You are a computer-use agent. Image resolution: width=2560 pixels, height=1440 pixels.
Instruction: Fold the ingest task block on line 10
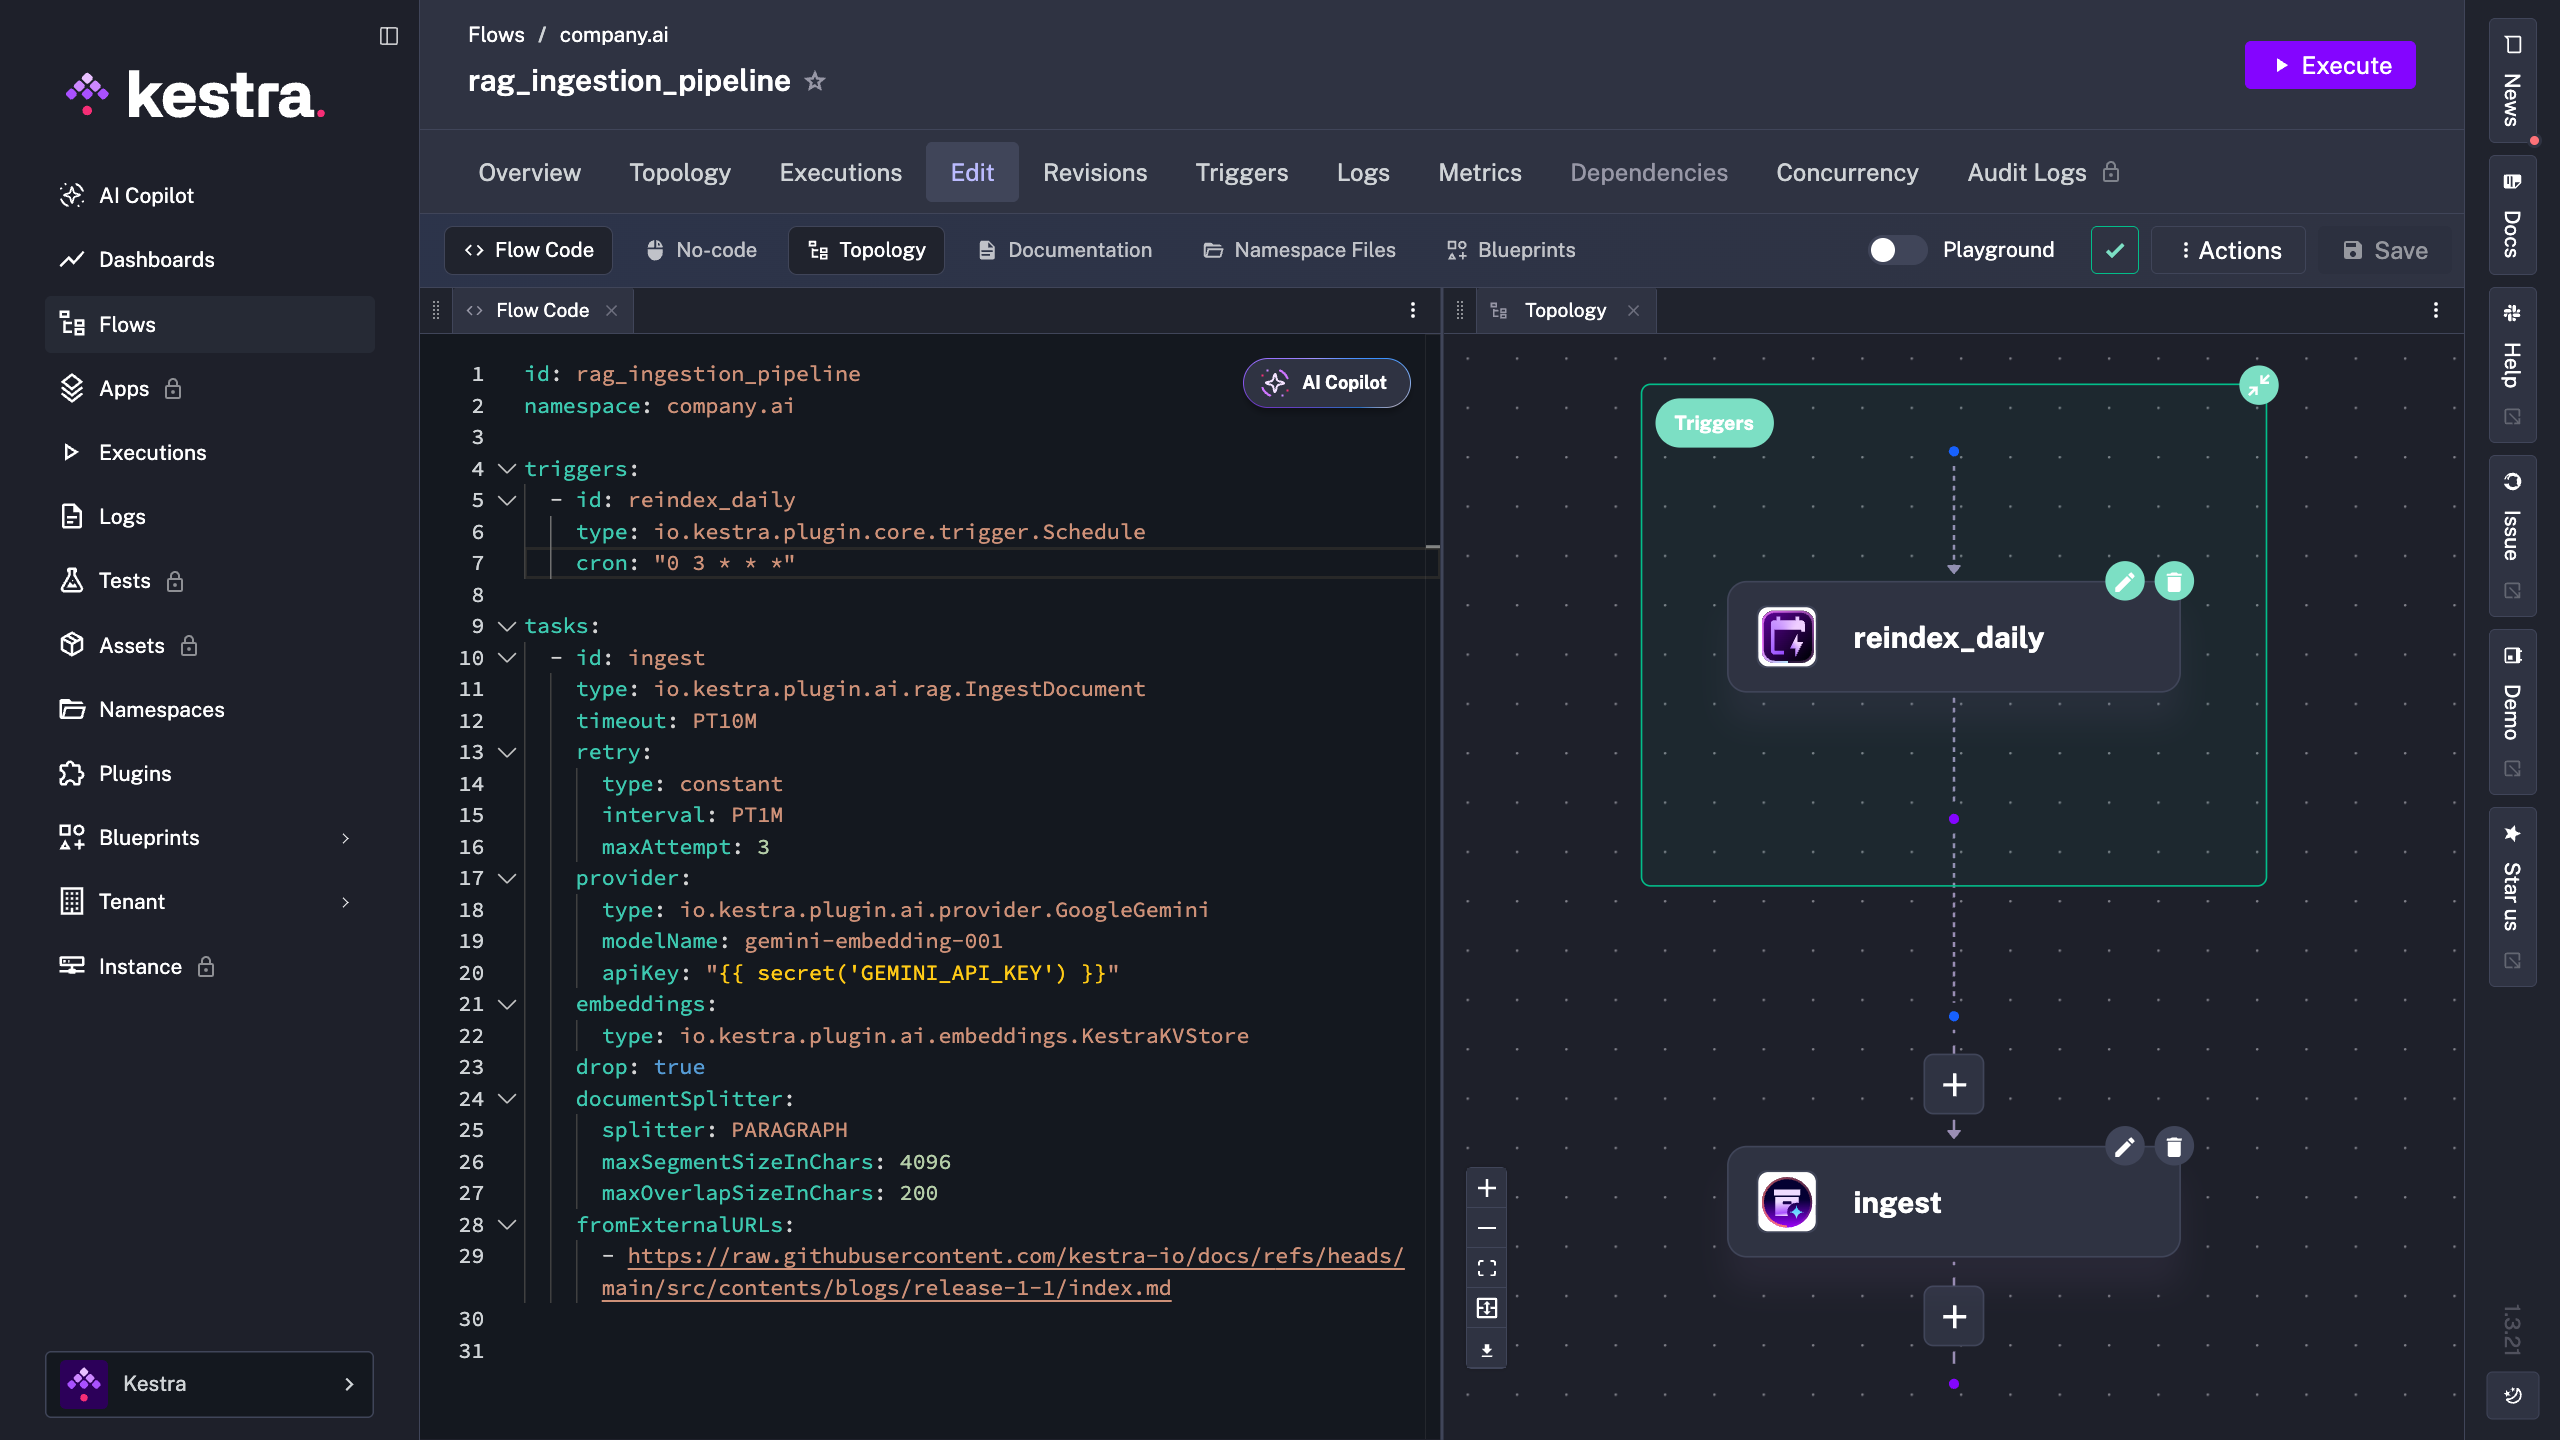coord(507,658)
